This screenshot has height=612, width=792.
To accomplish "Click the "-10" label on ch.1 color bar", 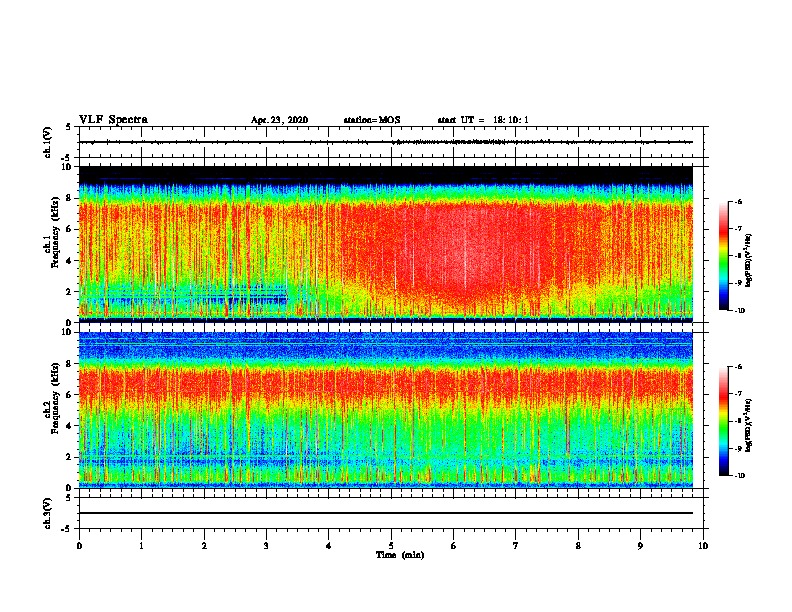I will (x=739, y=310).
